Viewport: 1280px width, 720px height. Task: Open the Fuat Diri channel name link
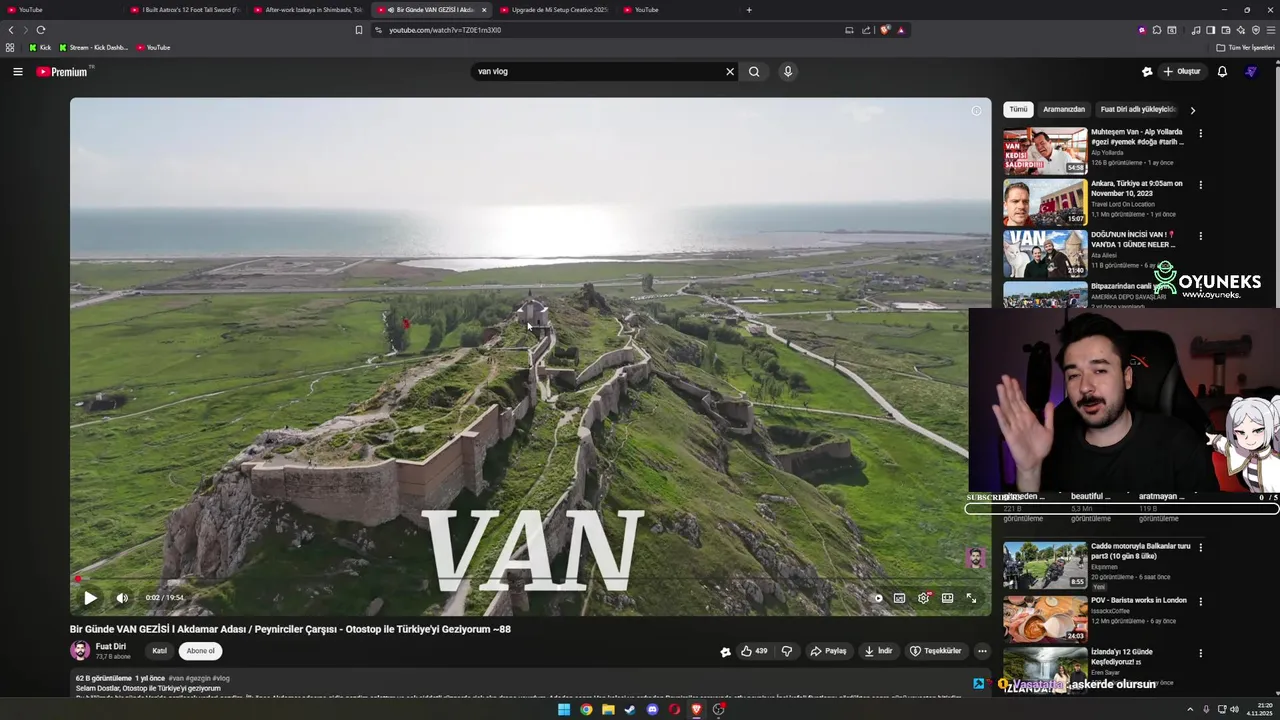(111, 646)
